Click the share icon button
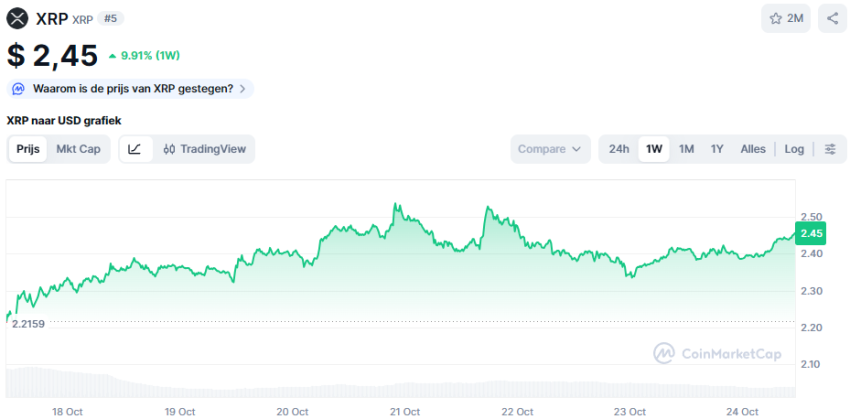 [x=832, y=18]
